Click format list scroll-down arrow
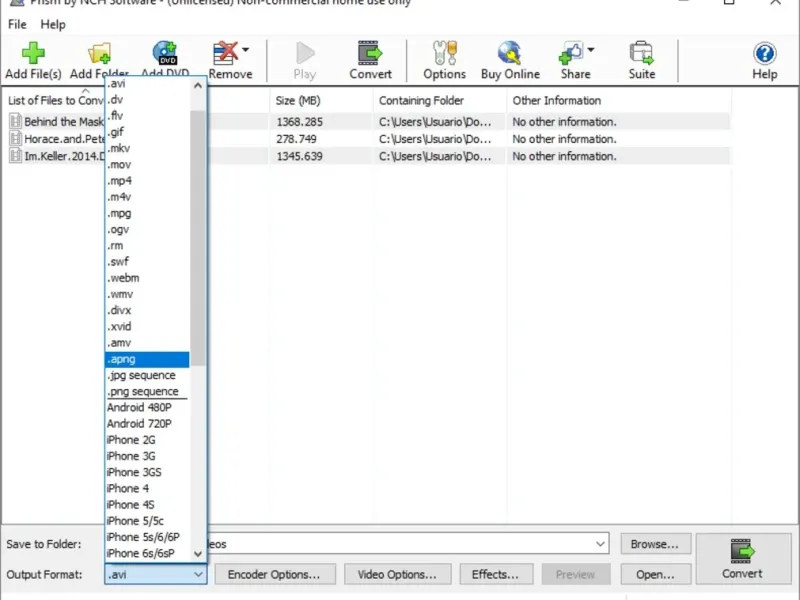 tap(198, 554)
